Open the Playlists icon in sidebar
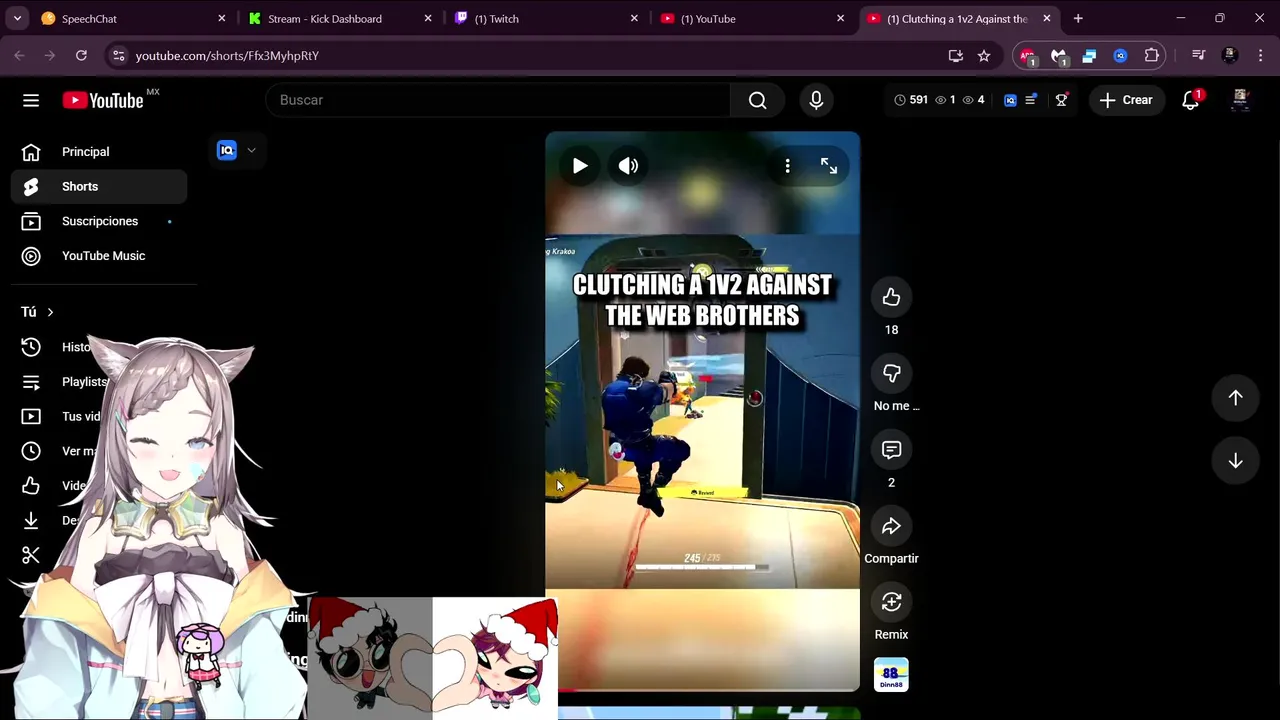Image resolution: width=1280 pixels, height=720 pixels. (x=31, y=382)
